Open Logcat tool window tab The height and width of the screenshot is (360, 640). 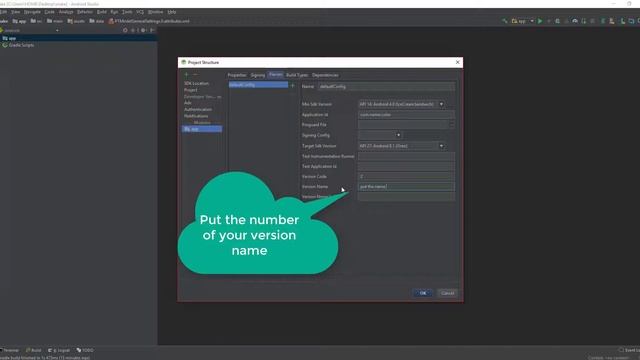59,350
